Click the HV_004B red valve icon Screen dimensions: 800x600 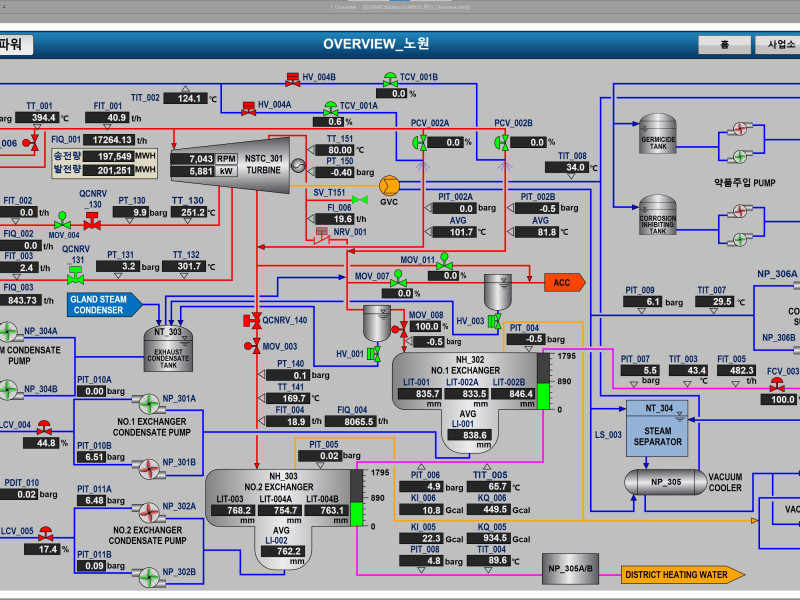coord(292,79)
